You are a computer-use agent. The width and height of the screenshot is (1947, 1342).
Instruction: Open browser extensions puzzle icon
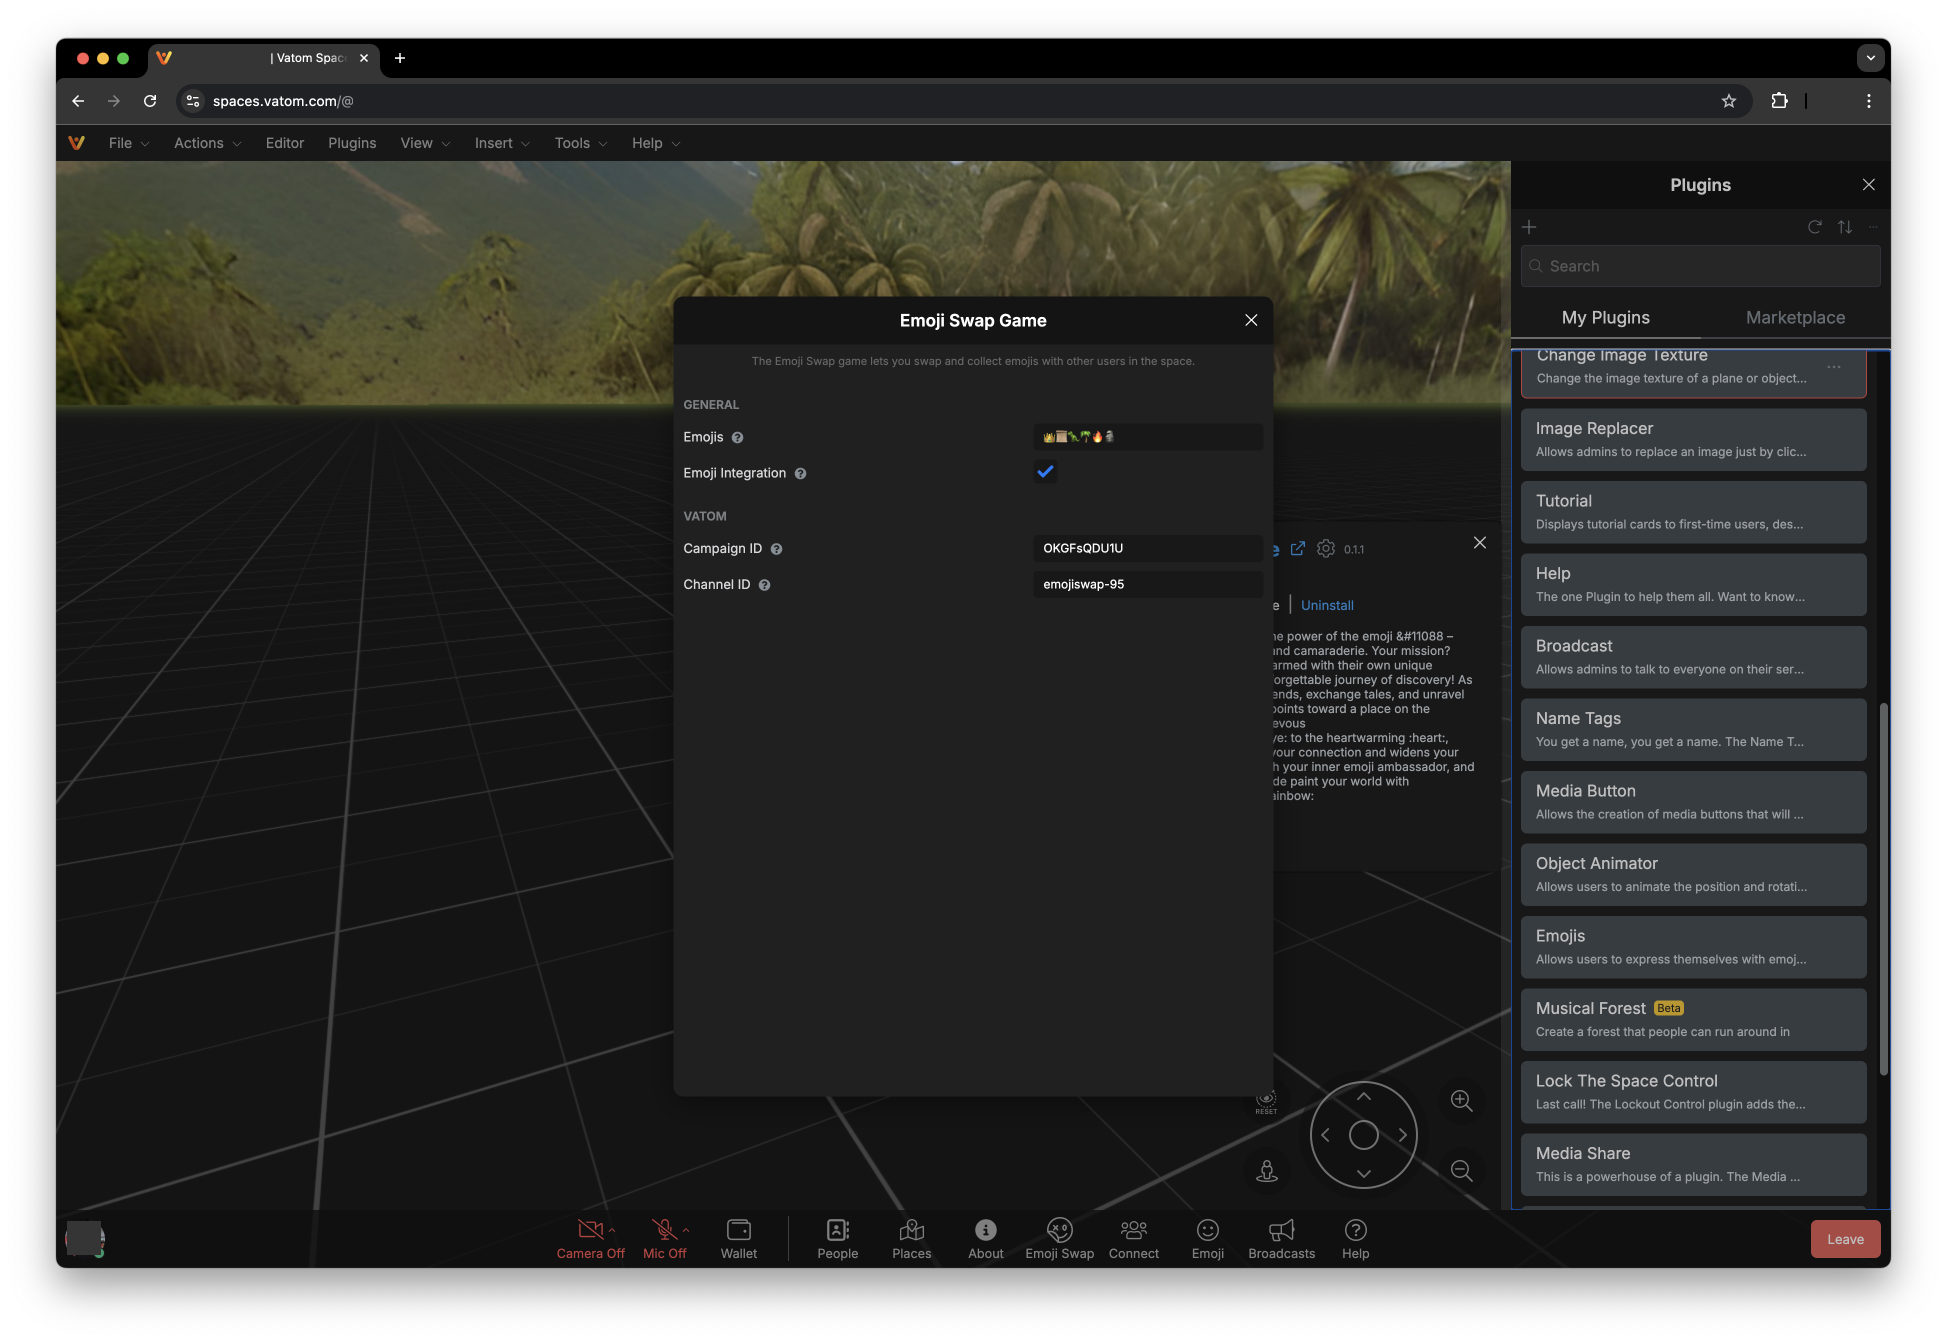[1779, 101]
